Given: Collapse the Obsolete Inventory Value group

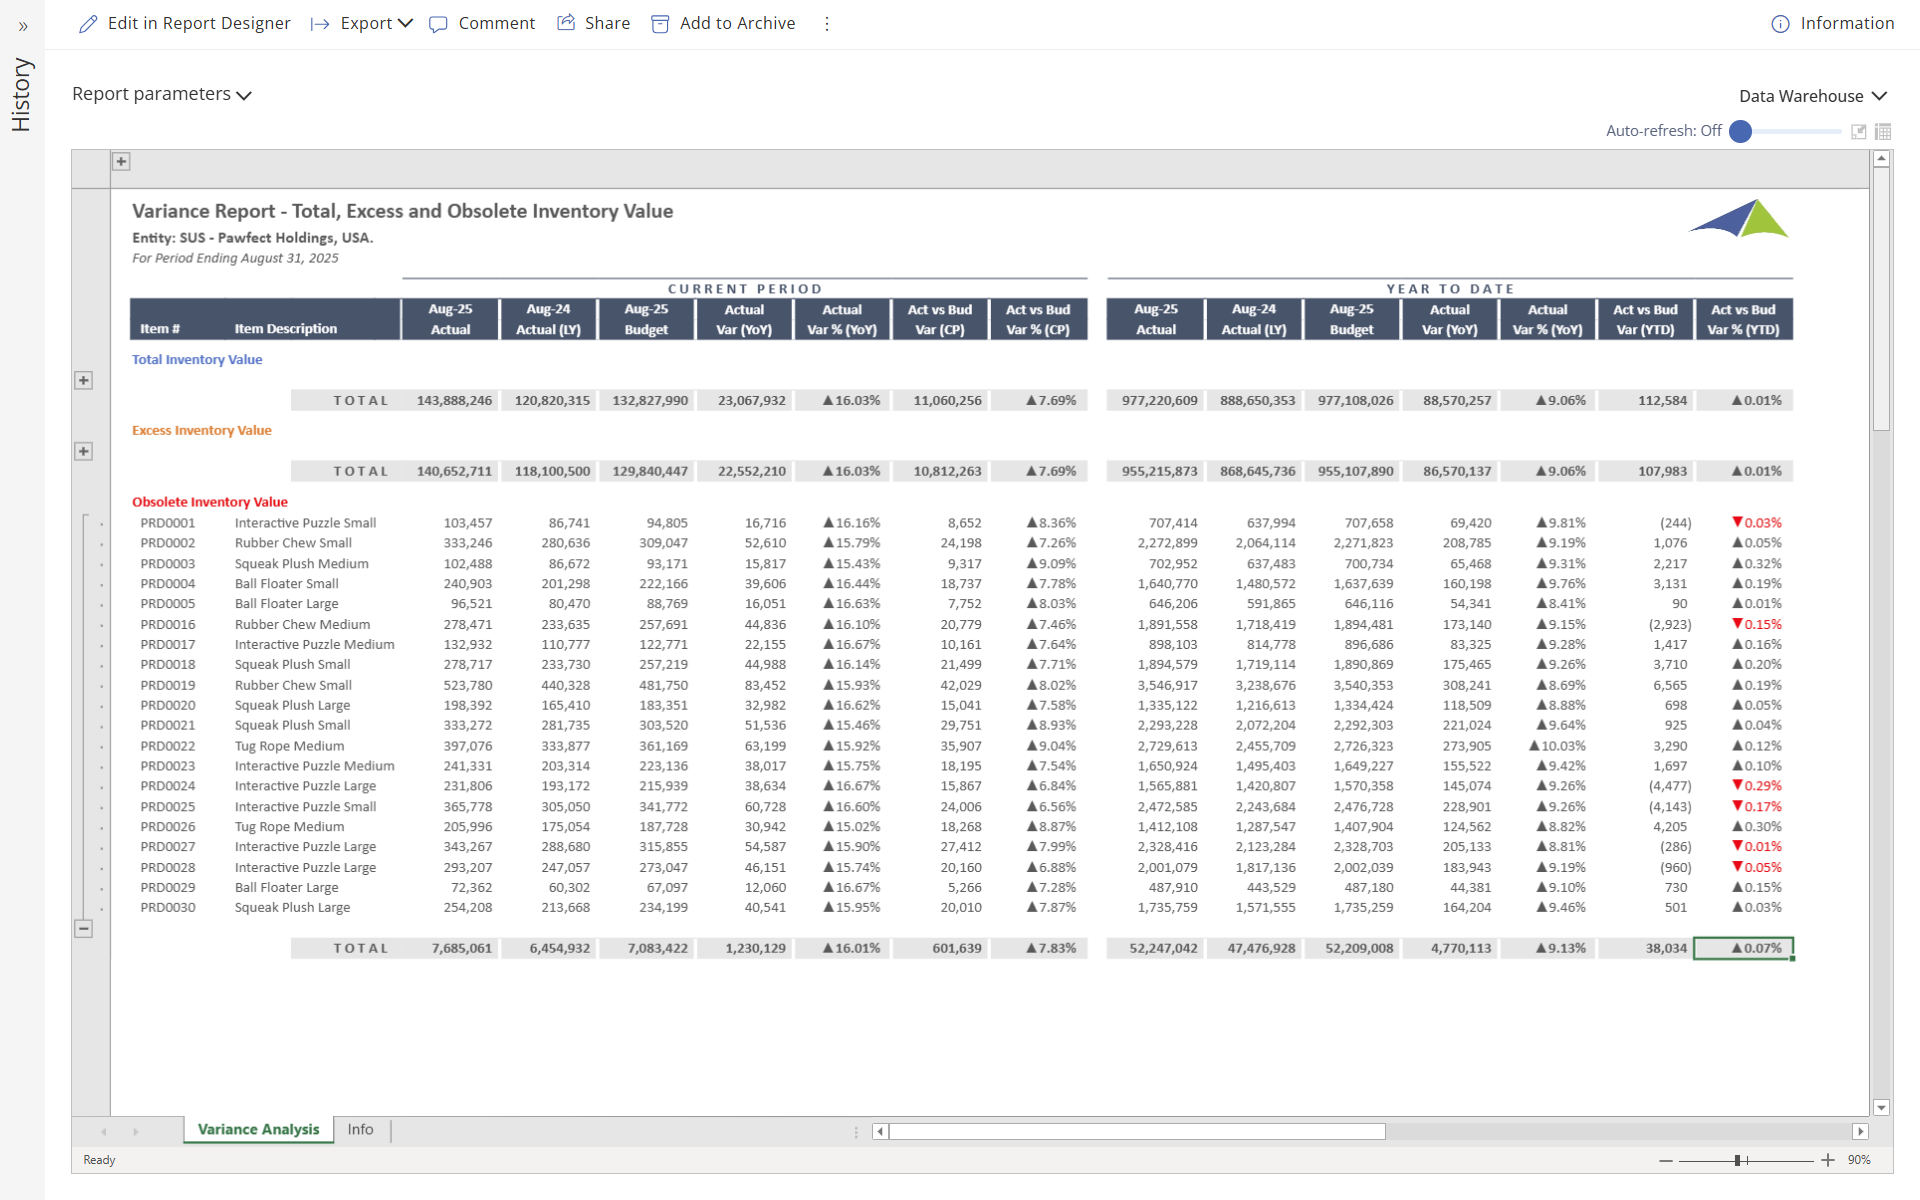Looking at the screenshot, I should point(84,928).
